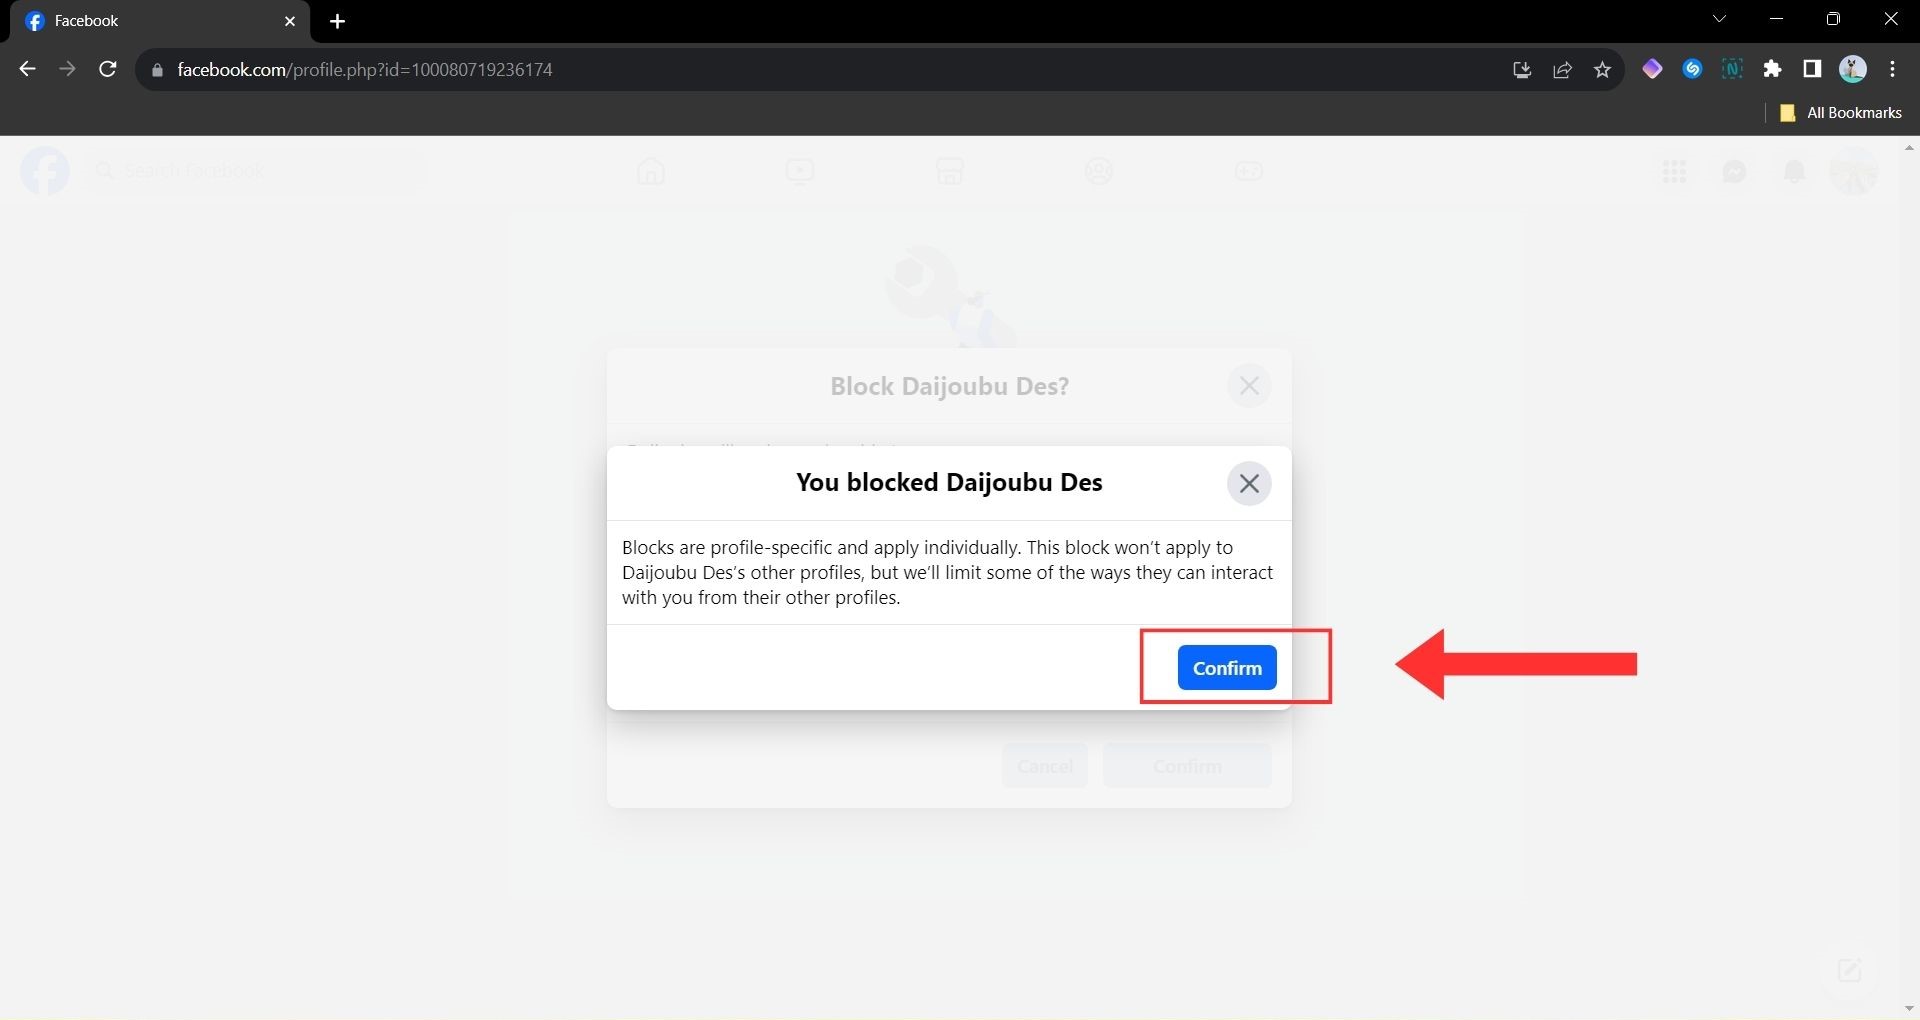
Task: Open Chrome profile avatar
Action: 1852,69
